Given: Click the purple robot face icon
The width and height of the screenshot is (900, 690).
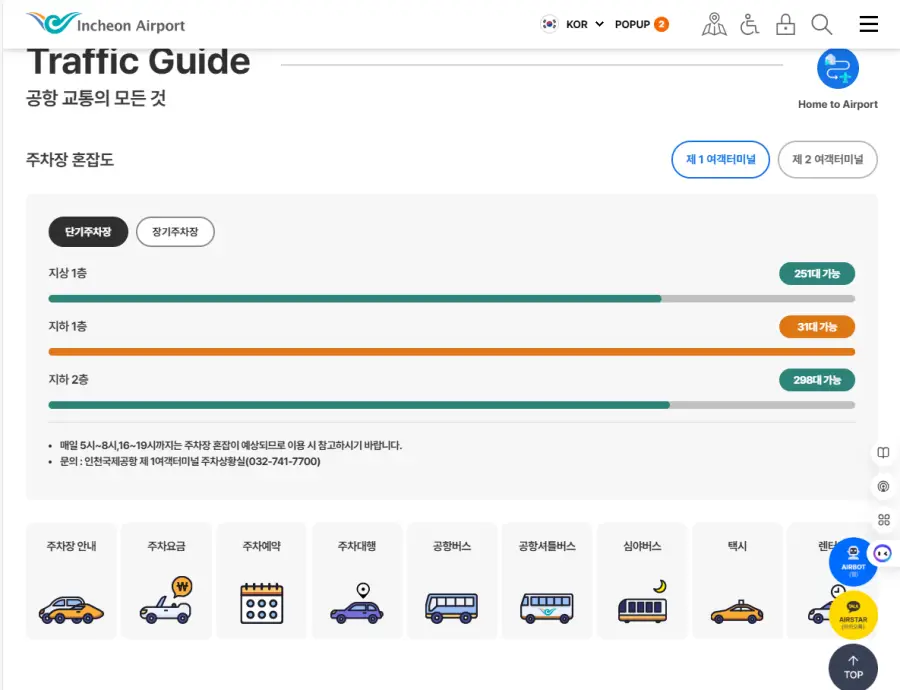Looking at the screenshot, I should (882, 553).
